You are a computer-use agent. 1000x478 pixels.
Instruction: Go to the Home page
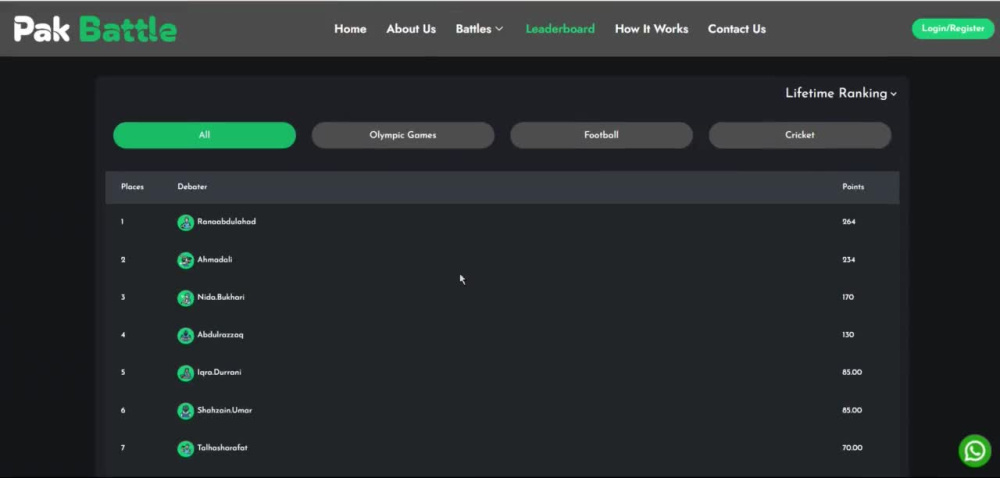point(350,29)
